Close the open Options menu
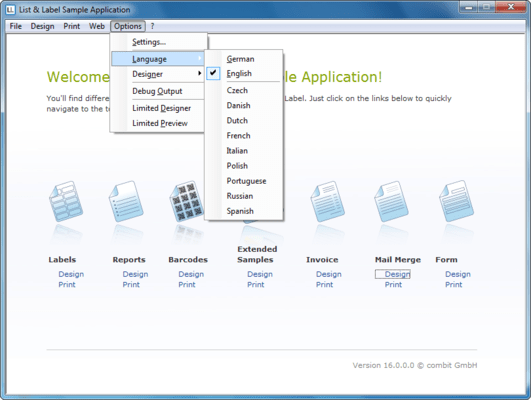 (128, 26)
